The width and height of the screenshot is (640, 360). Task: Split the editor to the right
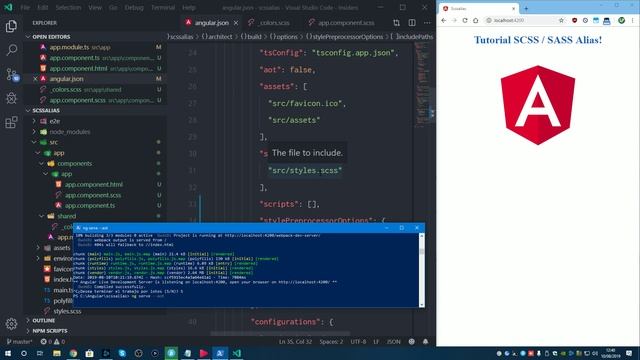click(412, 23)
